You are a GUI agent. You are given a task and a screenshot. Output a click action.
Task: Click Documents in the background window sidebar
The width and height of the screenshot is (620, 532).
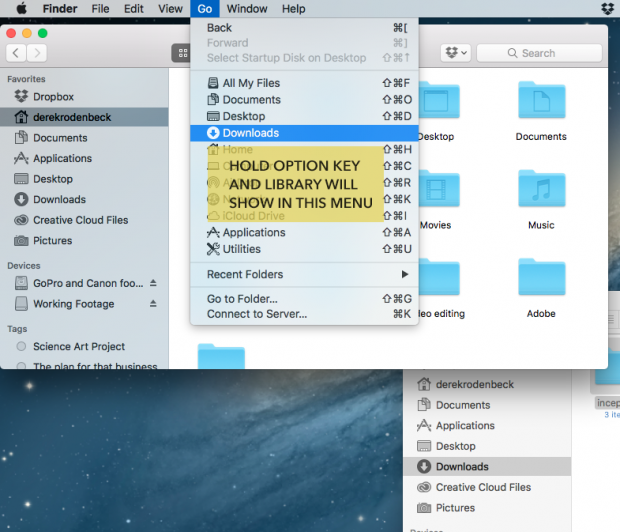(487, 405)
